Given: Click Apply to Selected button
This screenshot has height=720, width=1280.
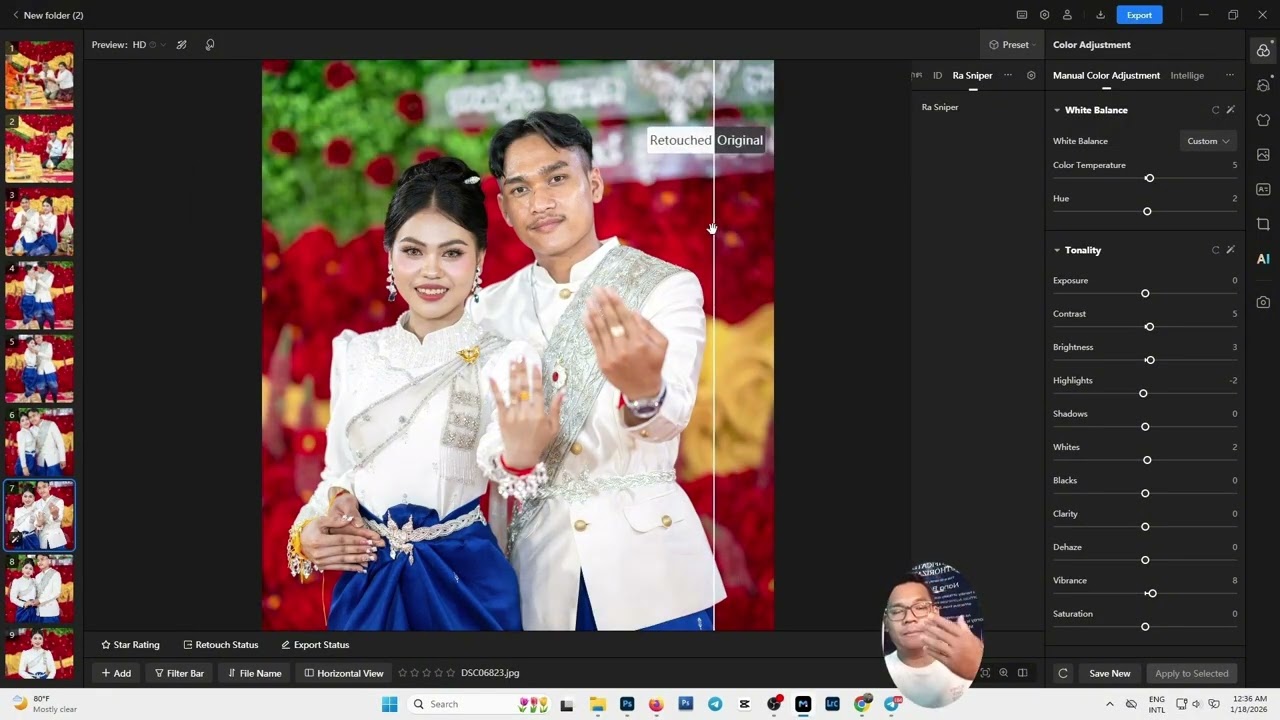Looking at the screenshot, I should pos(1191,673).
